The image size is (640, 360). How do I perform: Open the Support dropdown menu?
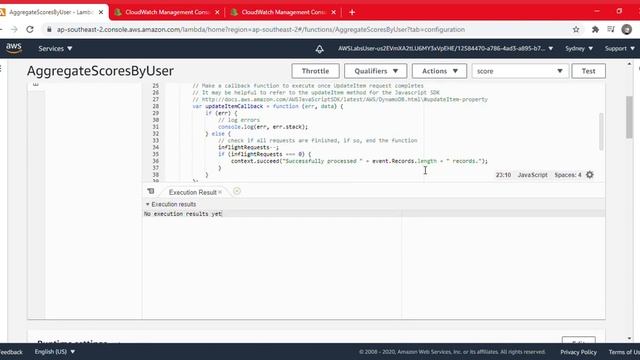pos(620,48)
